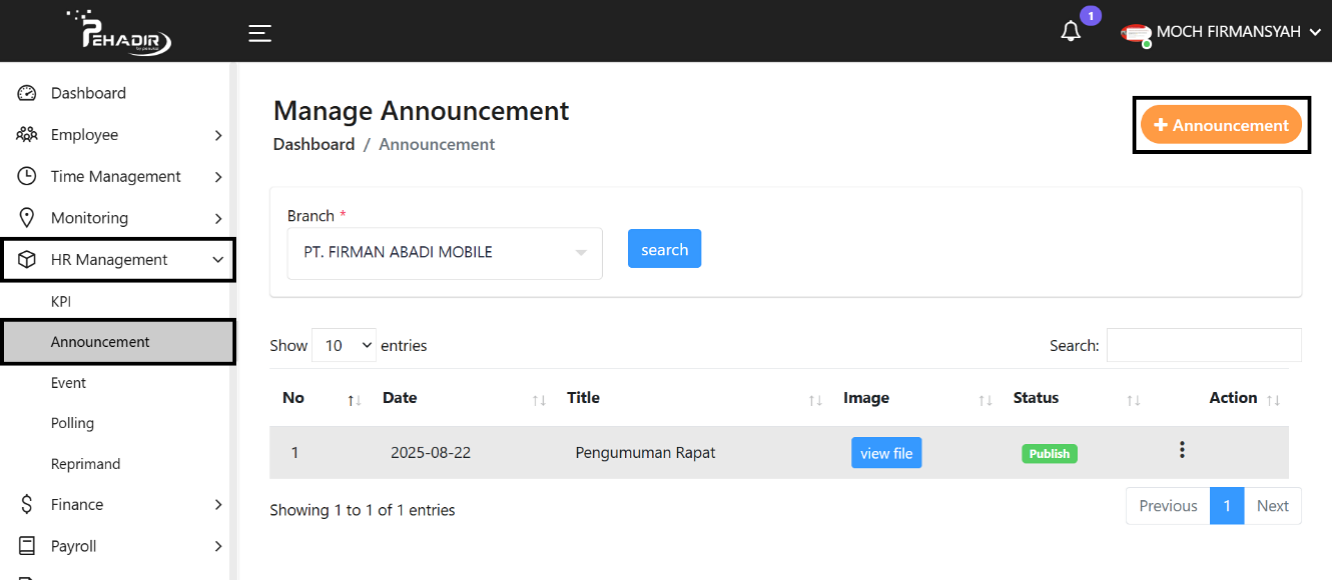Open the Polling menu item

[70, 422]
